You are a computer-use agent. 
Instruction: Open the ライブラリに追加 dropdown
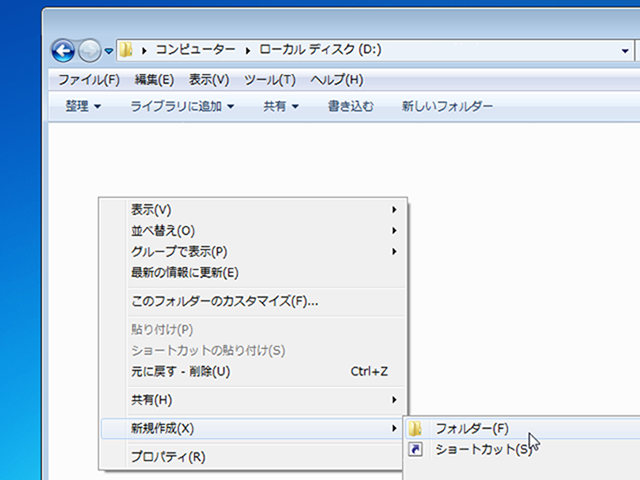tap(182, 107)
